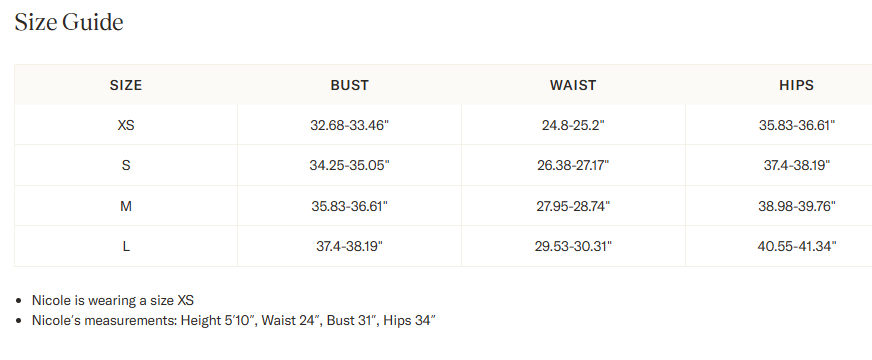
Task: Select the HIPS column header
Action: [x=796, y=85]
